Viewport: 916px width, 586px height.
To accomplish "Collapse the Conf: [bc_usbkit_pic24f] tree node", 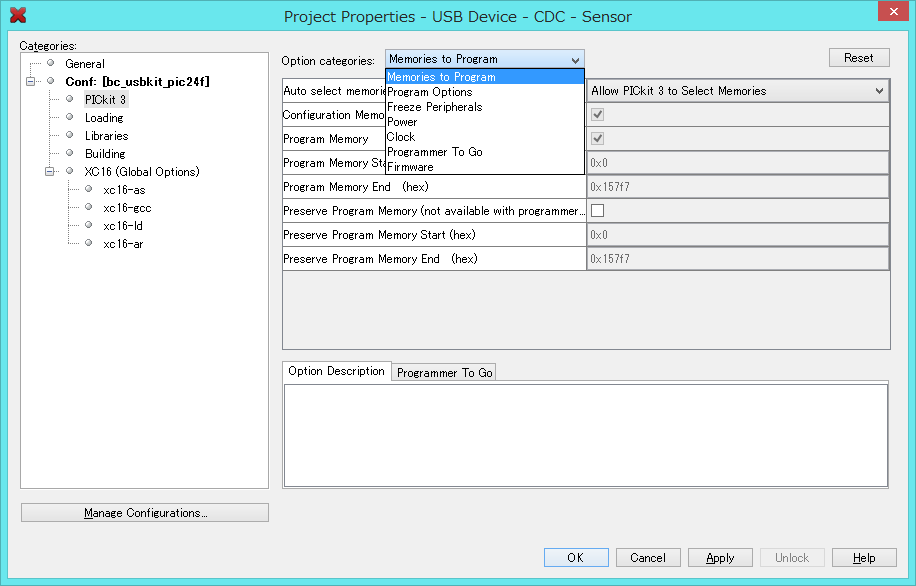I will coord(31,82).
